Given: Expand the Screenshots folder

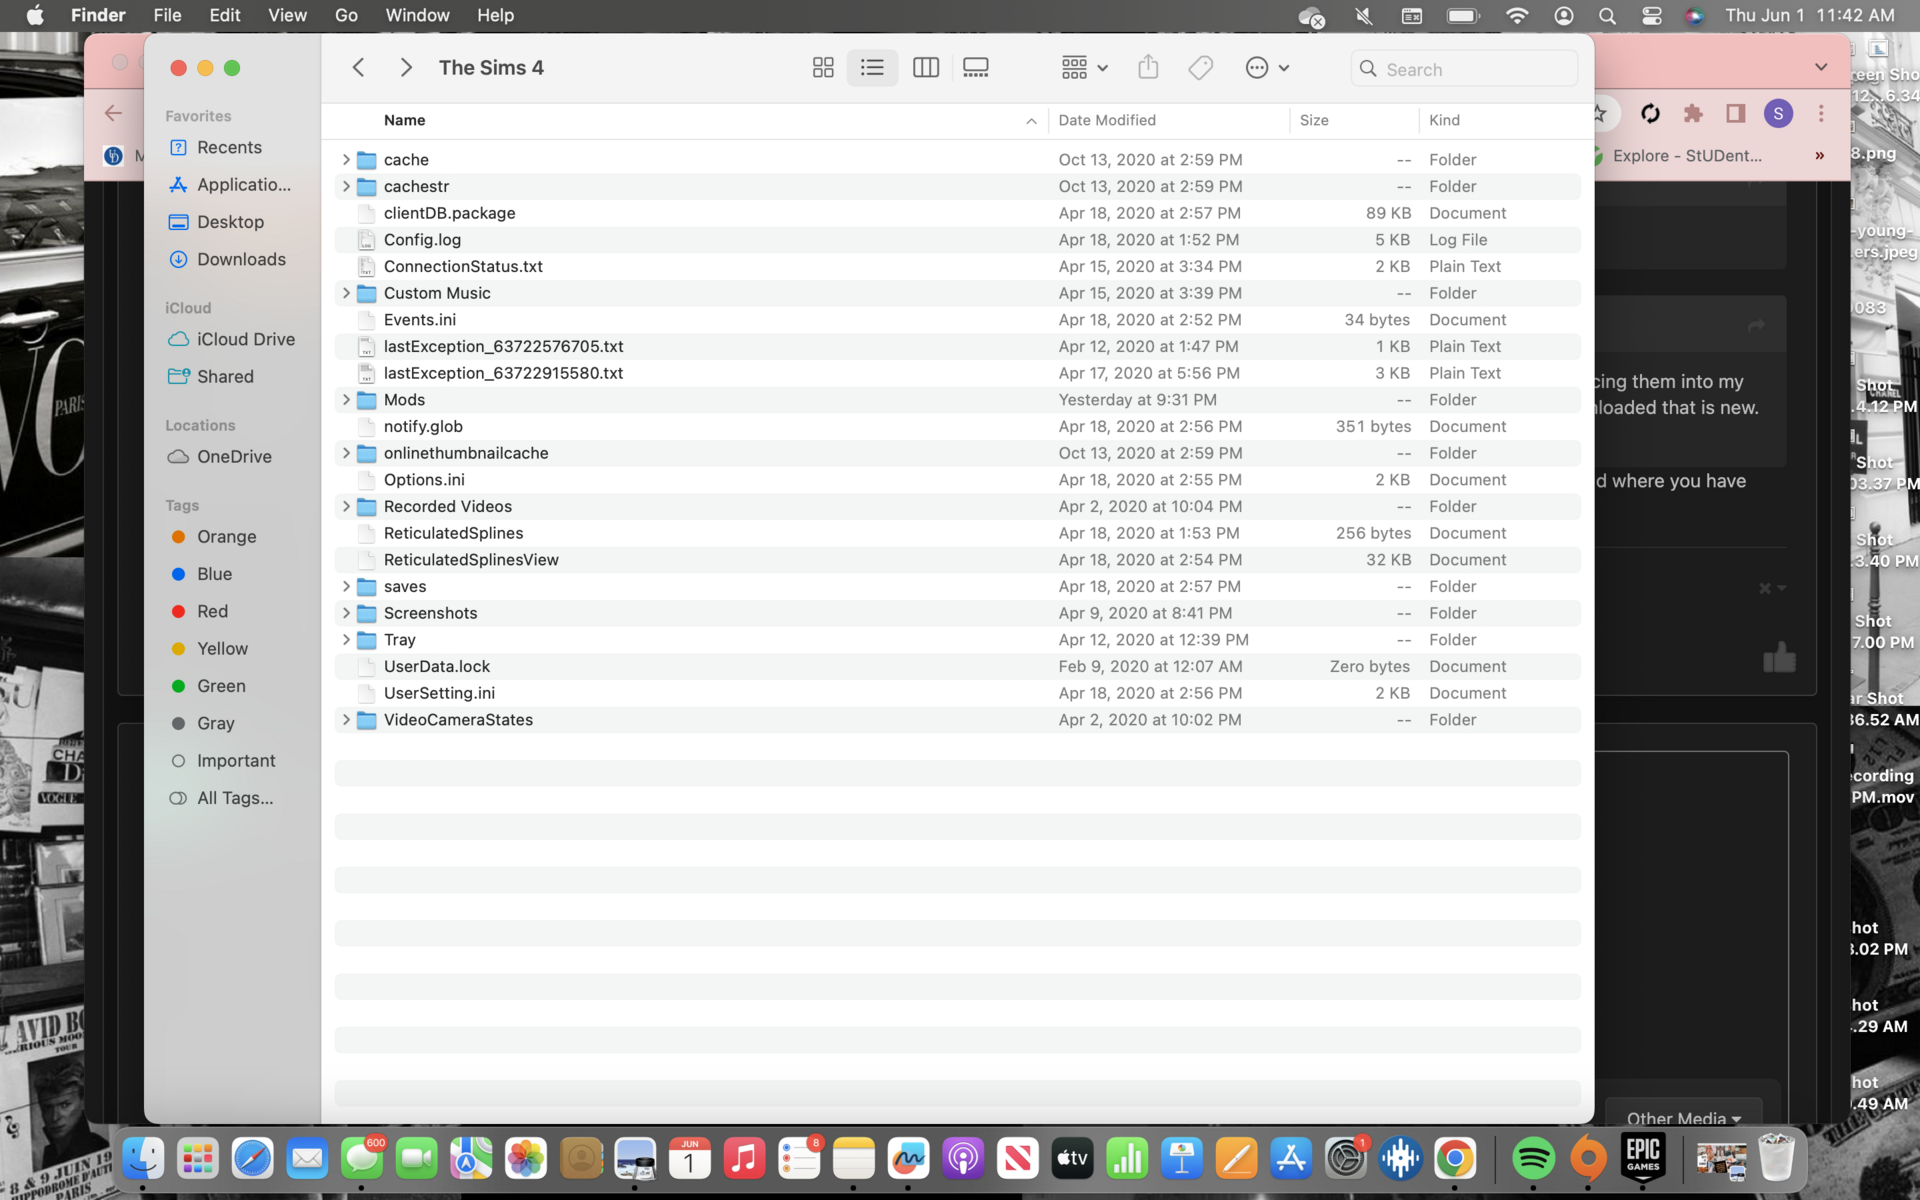Looking at the screenshot, I should tap(346, 613).
